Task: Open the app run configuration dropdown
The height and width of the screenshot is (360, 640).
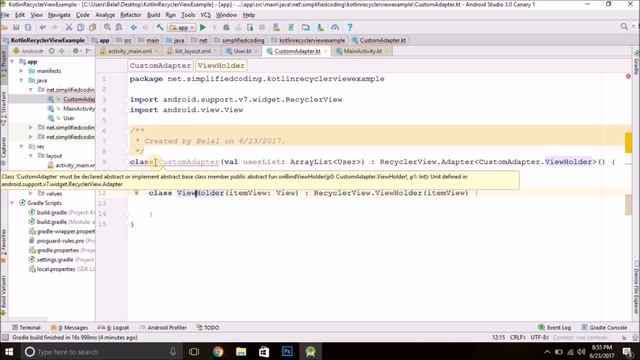Action: [x=182, y=27]
